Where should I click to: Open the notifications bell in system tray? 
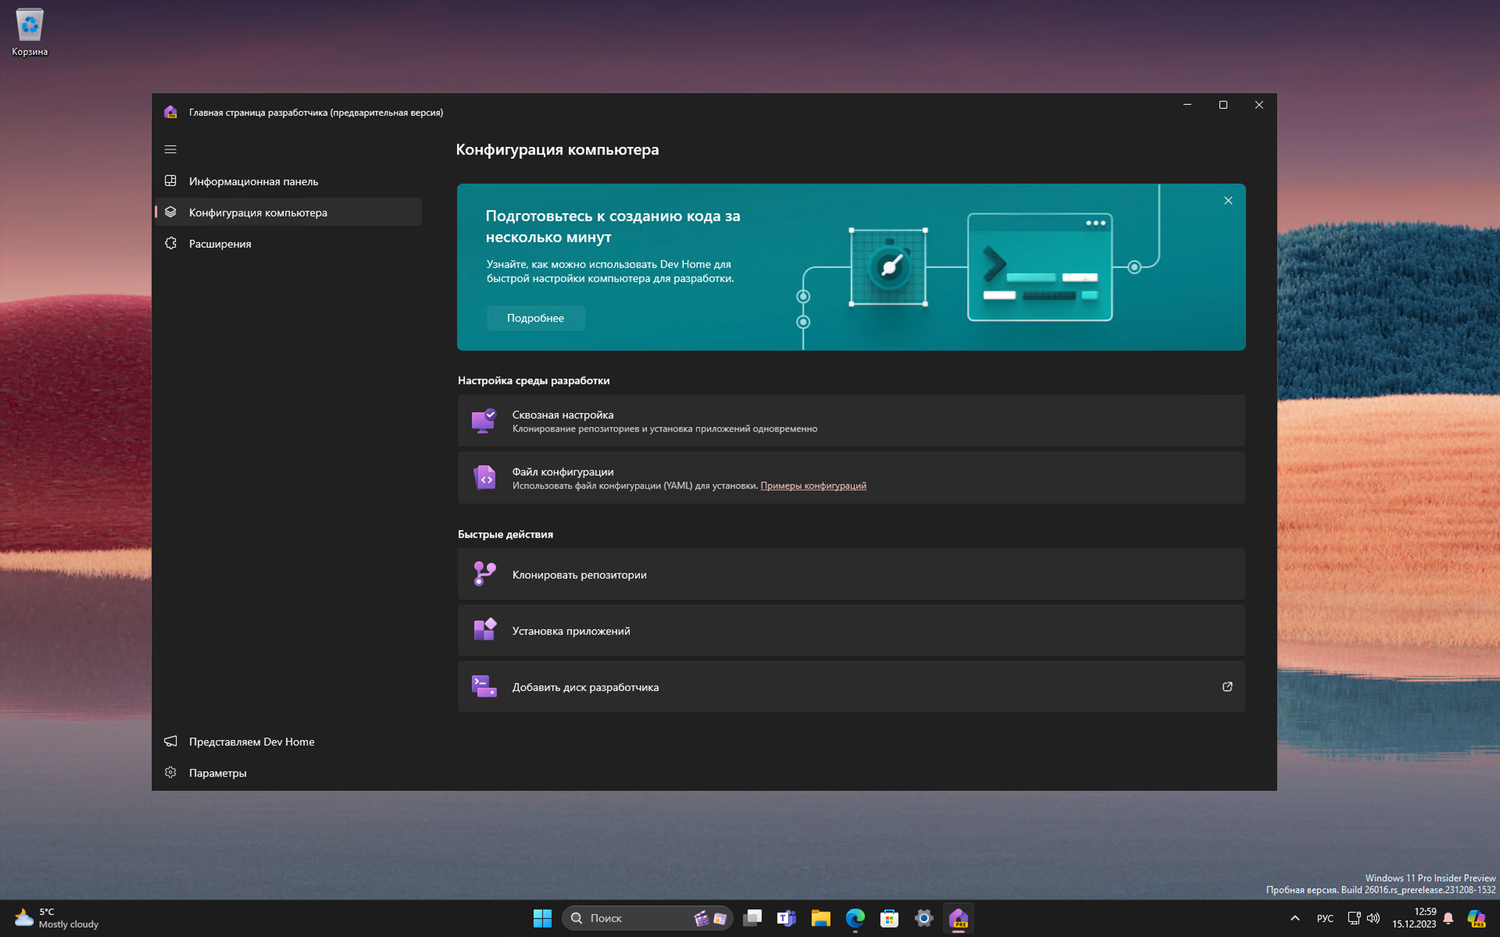[x=1448, y=918]
